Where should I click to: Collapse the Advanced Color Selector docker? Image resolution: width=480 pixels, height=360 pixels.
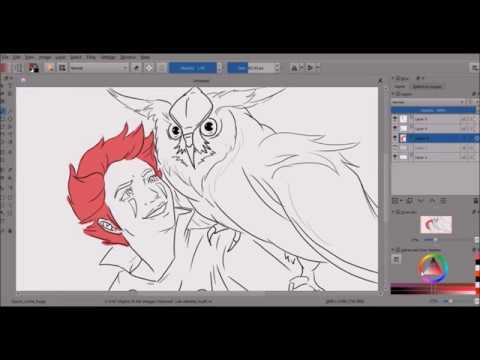393,249
